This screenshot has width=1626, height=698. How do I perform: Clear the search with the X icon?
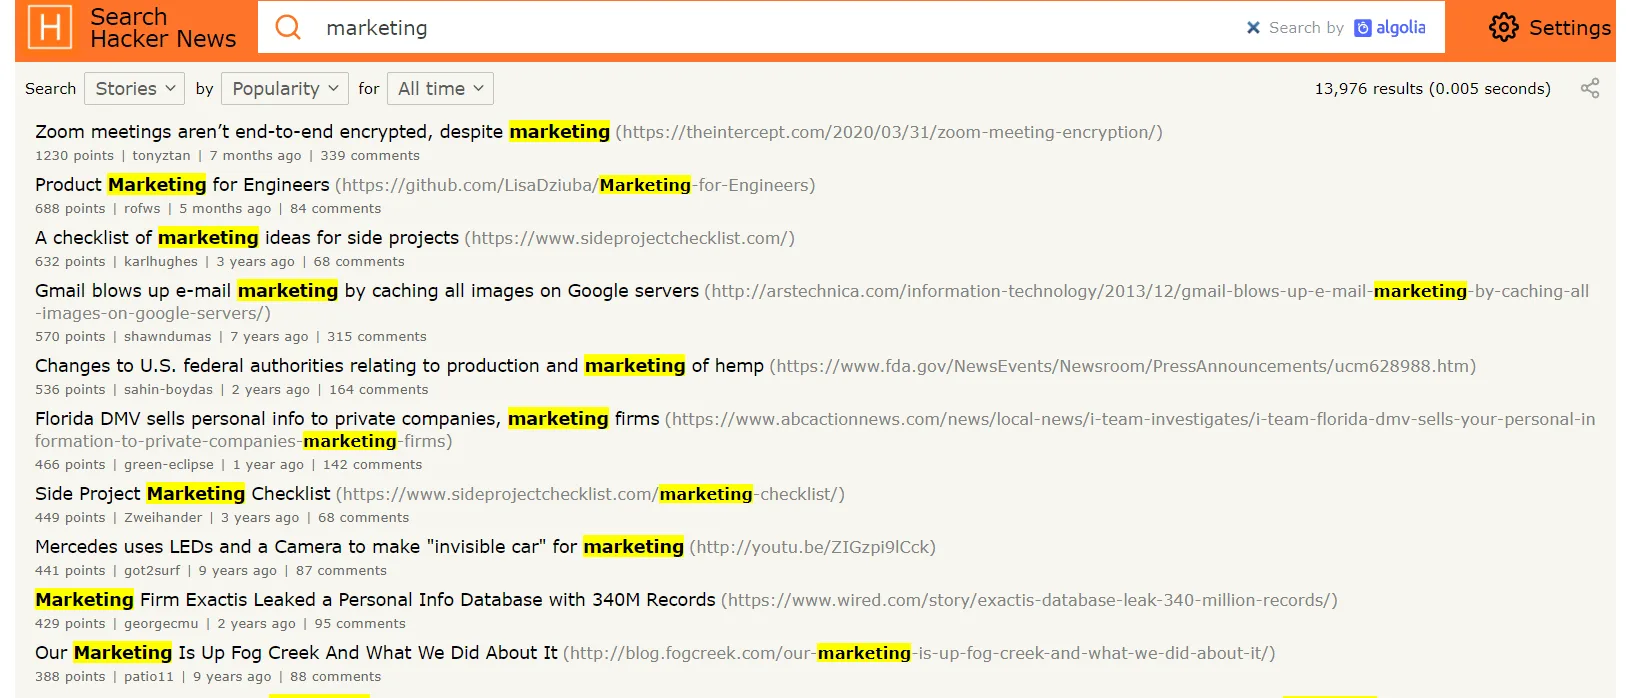pyautogui.click(x=1253, y=28)
